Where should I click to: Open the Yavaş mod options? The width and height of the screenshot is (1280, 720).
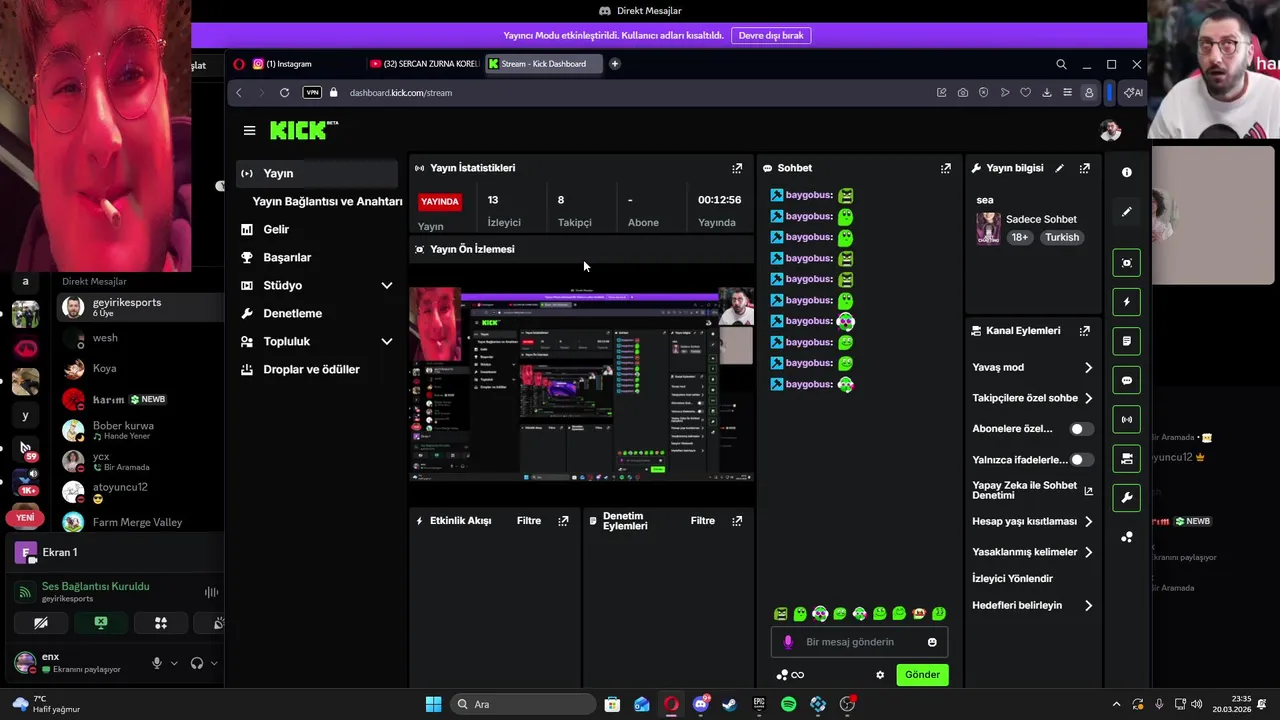coord(1032,367)
